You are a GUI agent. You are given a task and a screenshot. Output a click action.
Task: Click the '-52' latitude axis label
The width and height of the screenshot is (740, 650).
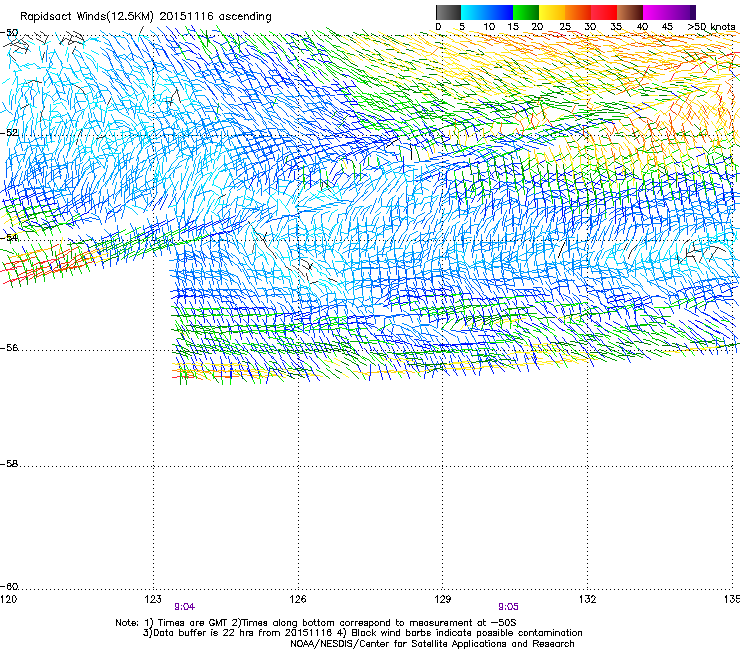(x=9, y=133)
